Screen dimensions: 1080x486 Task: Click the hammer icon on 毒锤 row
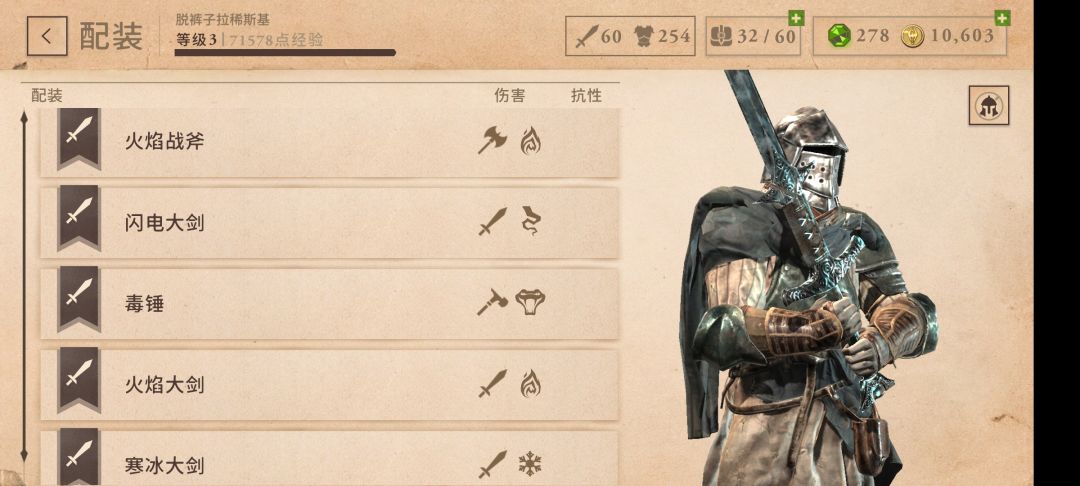(492, 302)
